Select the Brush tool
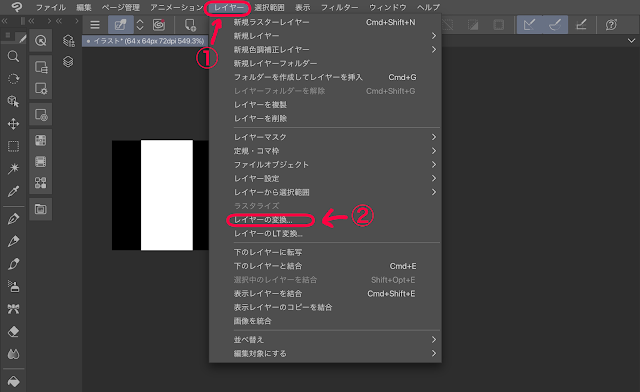 point(13,264)
